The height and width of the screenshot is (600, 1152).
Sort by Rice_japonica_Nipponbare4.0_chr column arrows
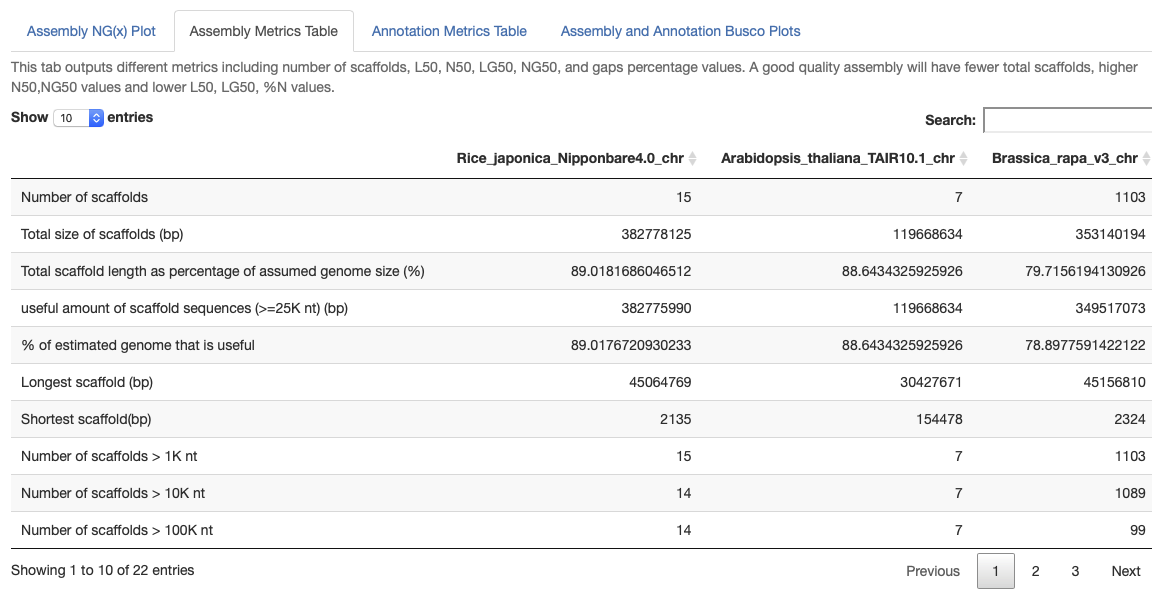click(693, 159)
